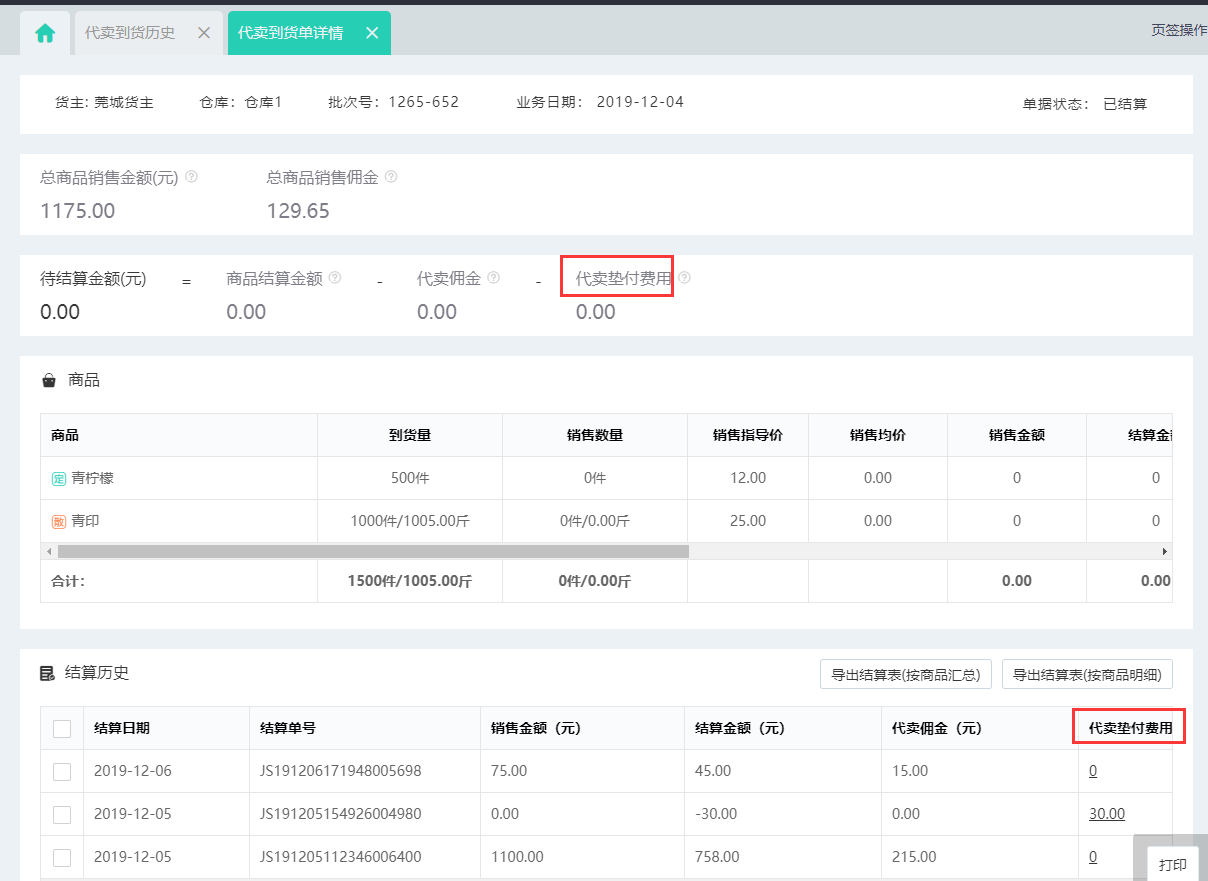Open 代卖垫付费用 link 0 for JS191205112346006400 row

1093,857
